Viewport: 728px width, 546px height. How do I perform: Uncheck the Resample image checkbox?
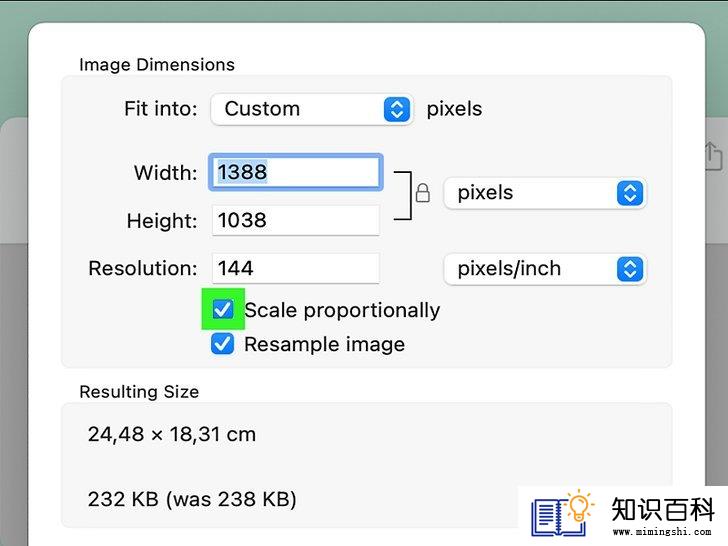[x=222, y=344]
